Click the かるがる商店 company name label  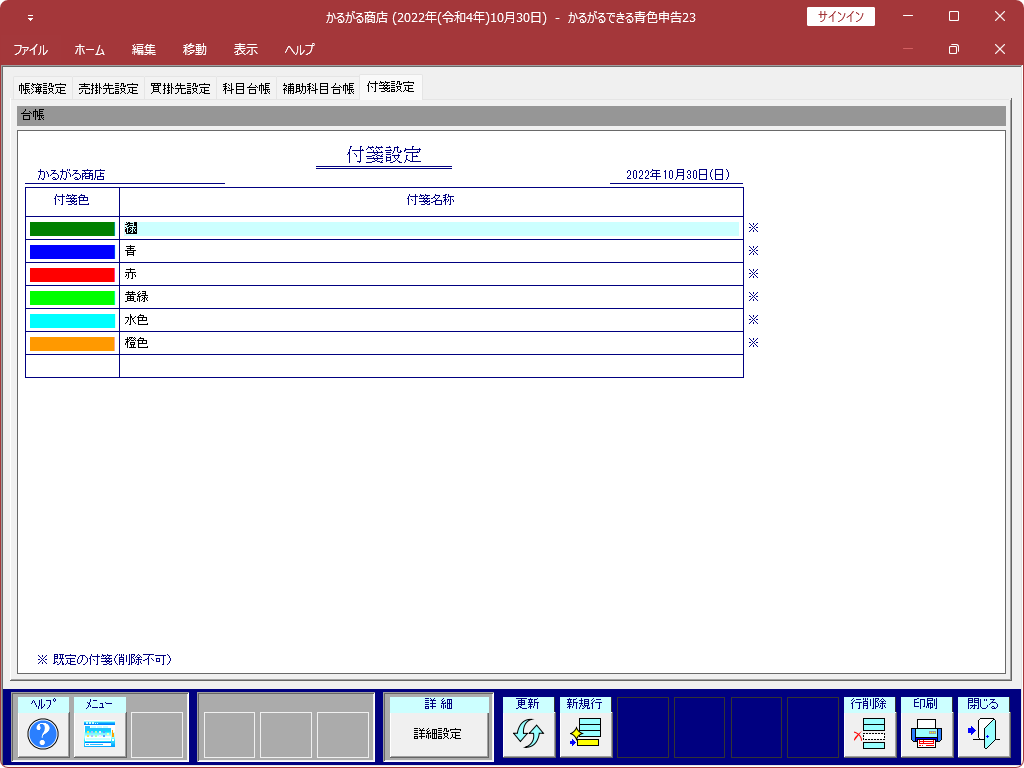tap(71, 175)
